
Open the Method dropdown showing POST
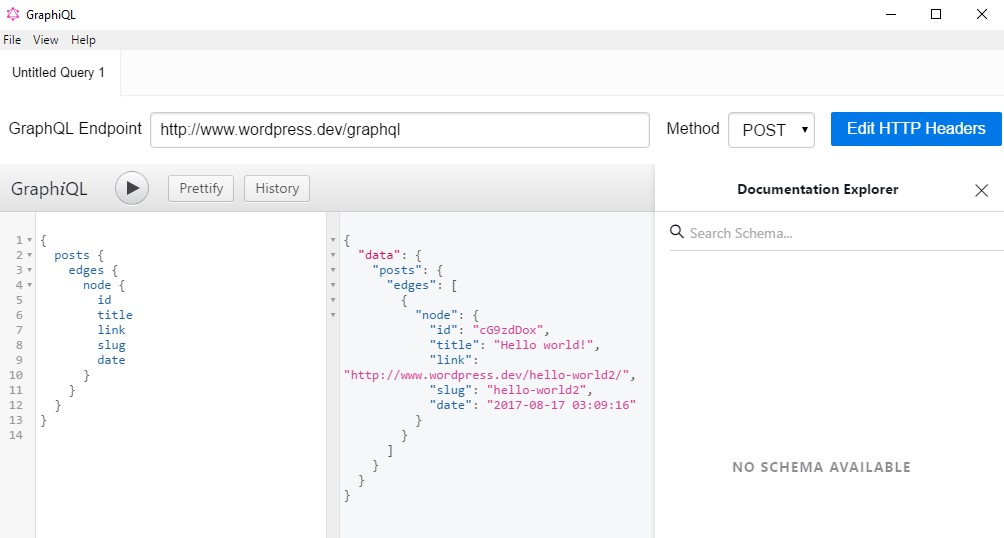pyautogui.click(x=771, y=130)
